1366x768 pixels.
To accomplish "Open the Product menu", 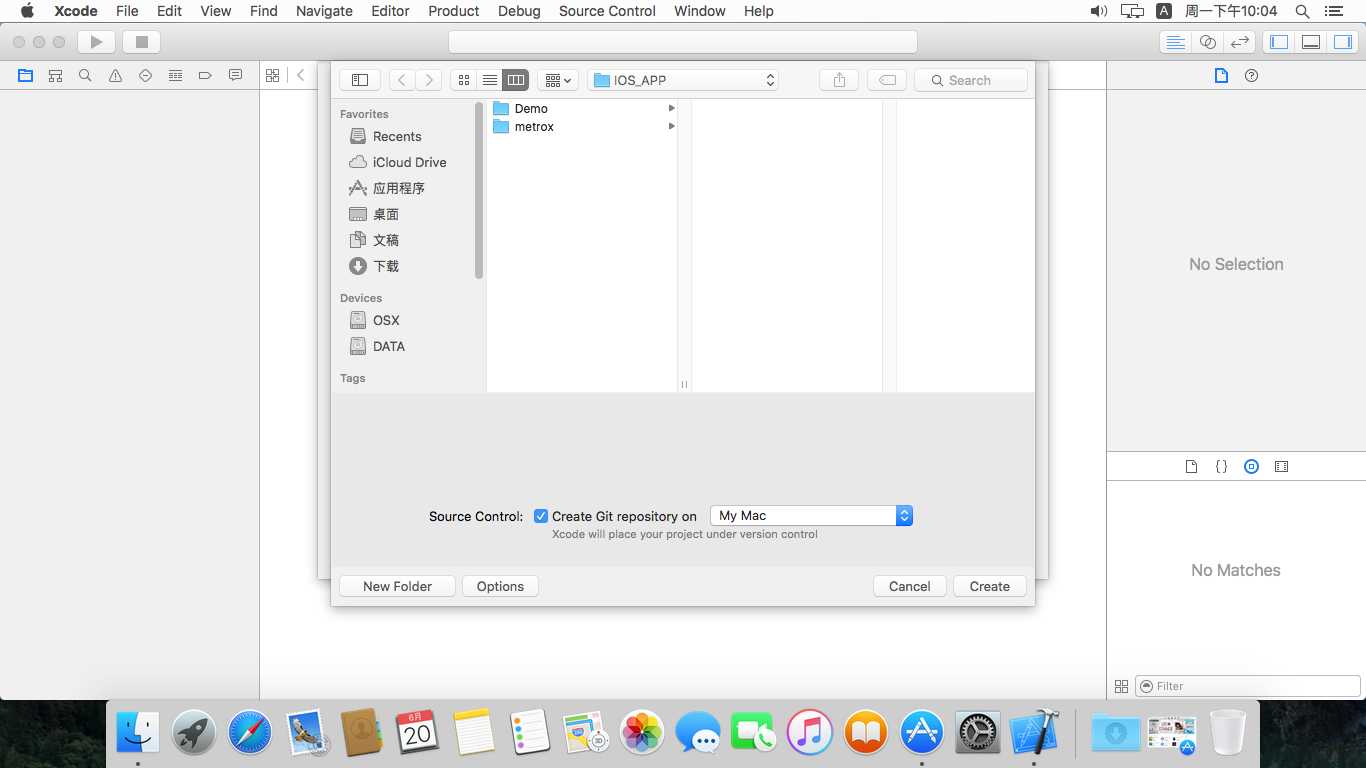I will [454, 11].
